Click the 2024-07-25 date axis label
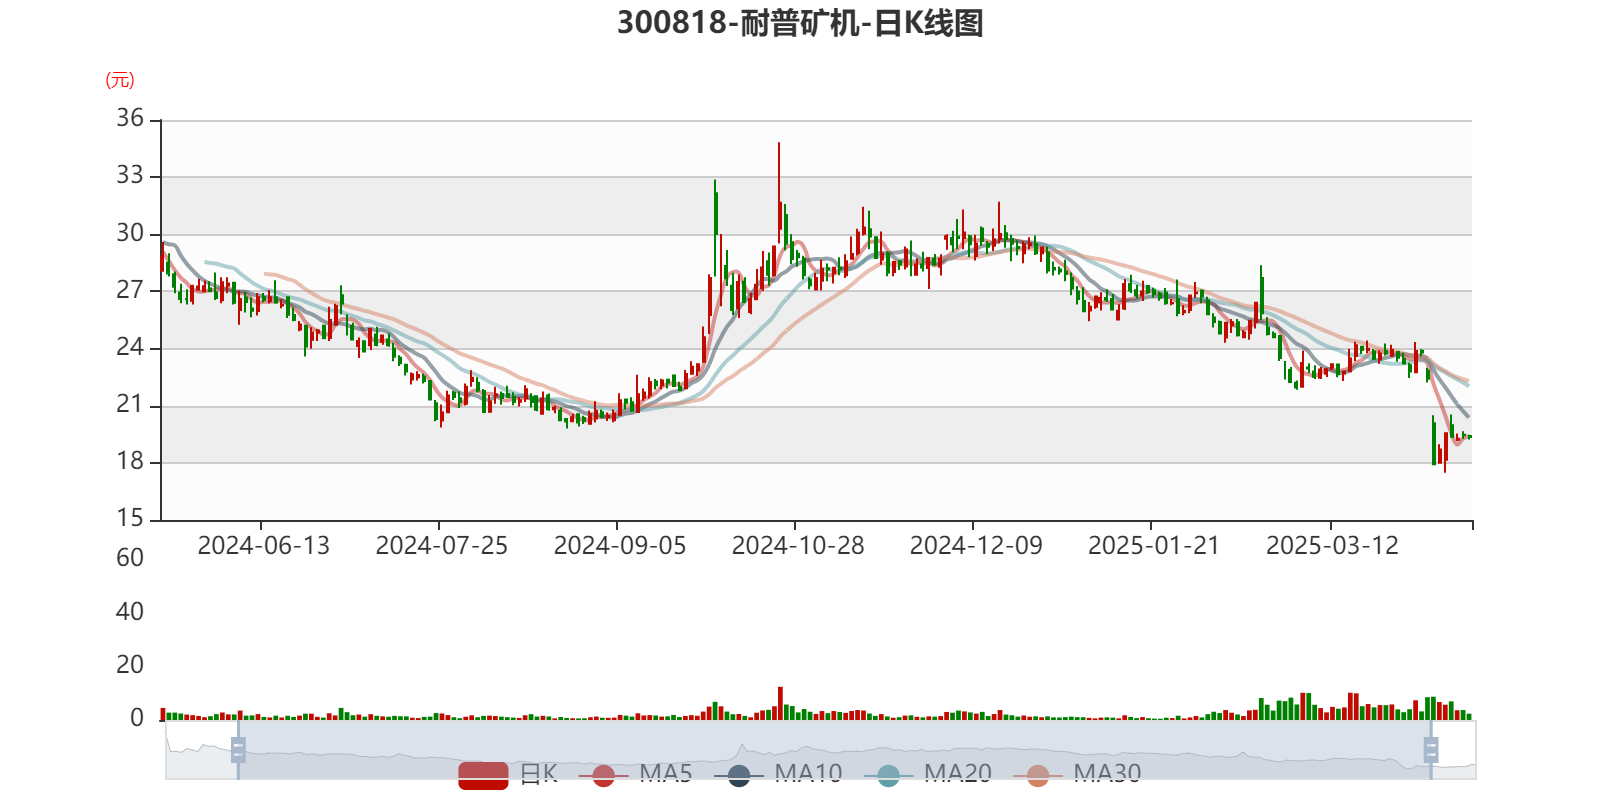The image size is (1600, 800). [x=441, y=546]
